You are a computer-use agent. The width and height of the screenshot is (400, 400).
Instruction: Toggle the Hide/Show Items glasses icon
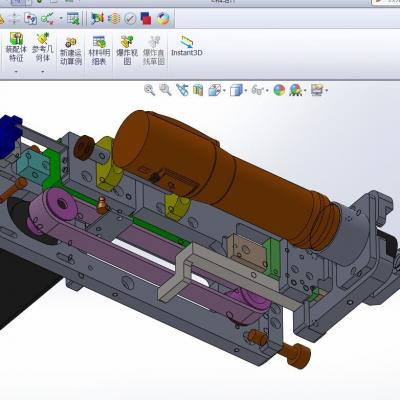[x=257, y=90]
